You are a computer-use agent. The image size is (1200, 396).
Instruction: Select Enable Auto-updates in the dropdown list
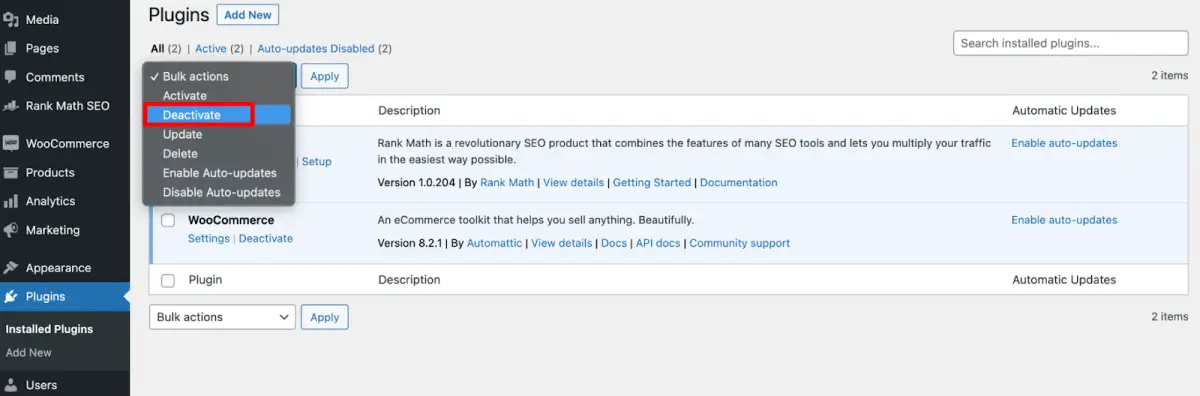(x=219, y=173)
